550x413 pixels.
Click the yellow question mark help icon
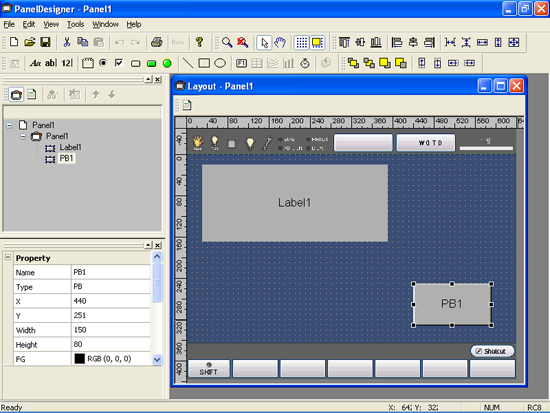[x=200, y=42]
